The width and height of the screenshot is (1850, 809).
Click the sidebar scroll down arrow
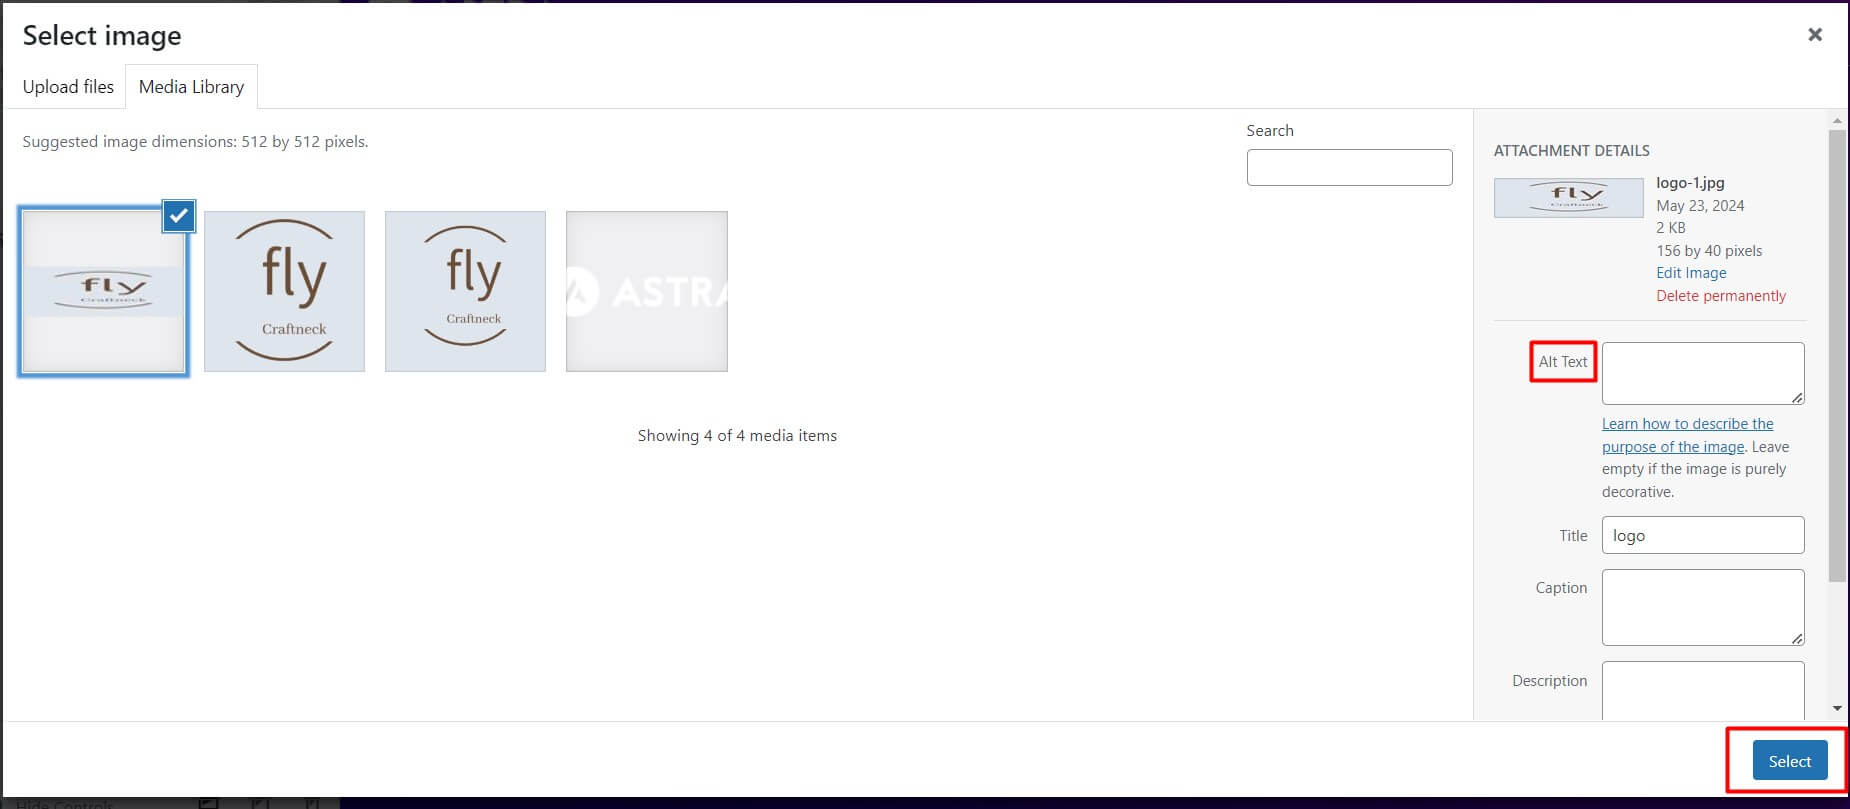tap(1837, 708)
